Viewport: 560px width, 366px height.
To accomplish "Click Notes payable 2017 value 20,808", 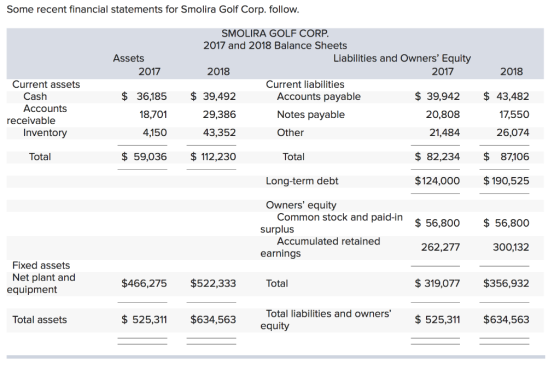I will pyautogui.click(x=443, y=115).
